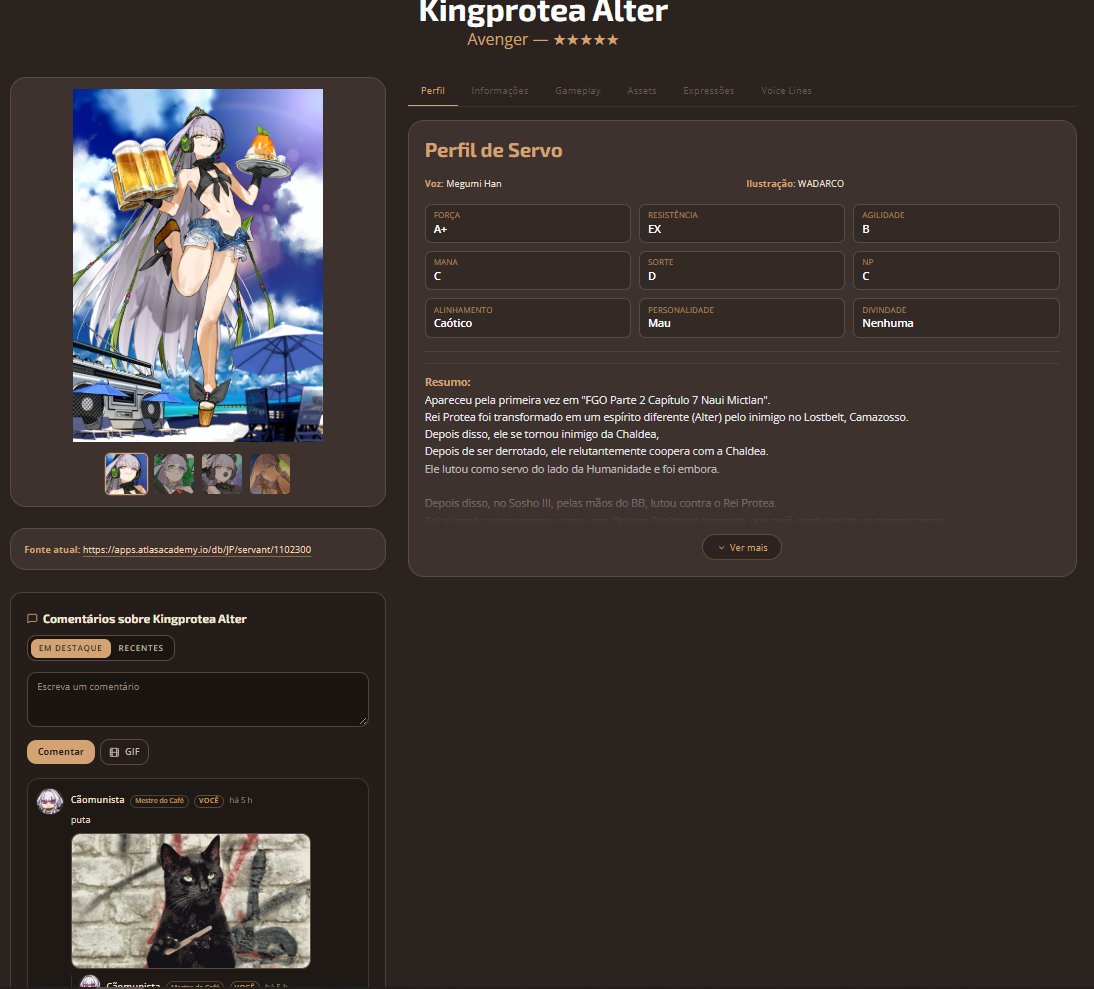Click the AGILIDADE B stat box
This screenshot has width=1094, height=989.
coord(956,223)
